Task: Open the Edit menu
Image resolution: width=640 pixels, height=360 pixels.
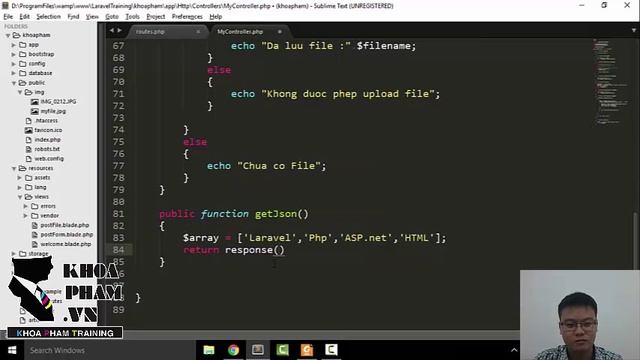Action: pyautogui.click(x=24, y=17)
